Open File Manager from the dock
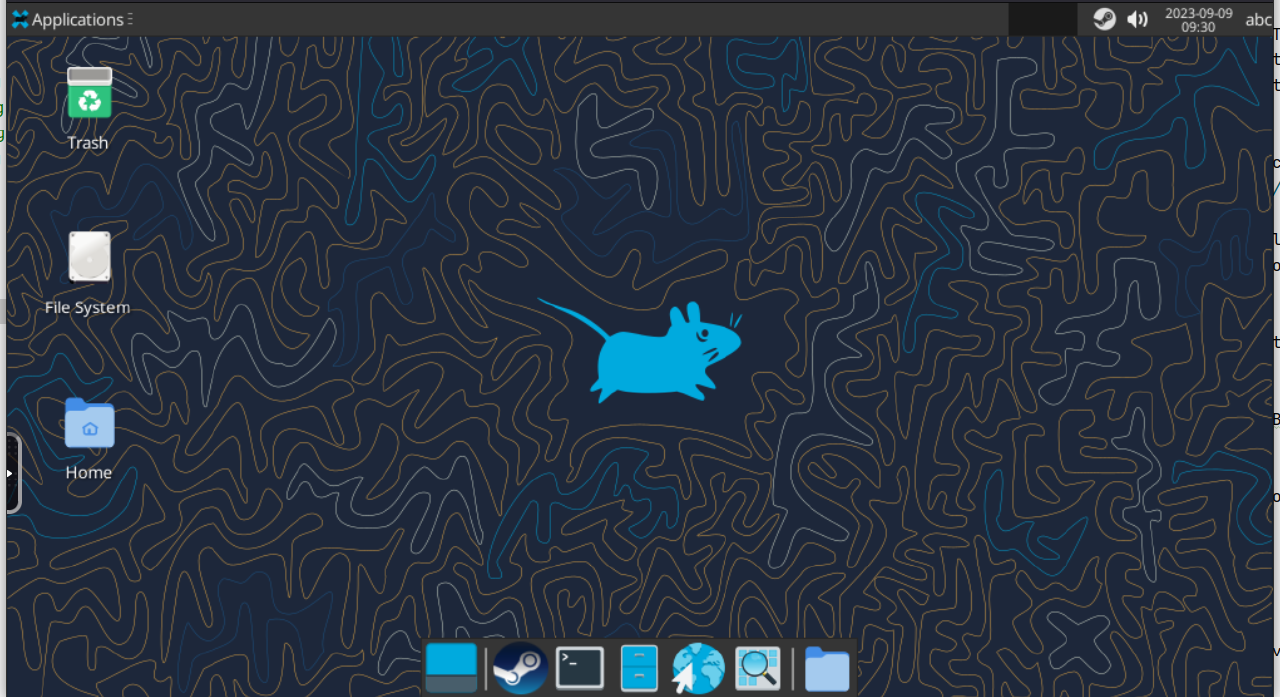The height and width of the screenshot is (697, 1280). 639,667
